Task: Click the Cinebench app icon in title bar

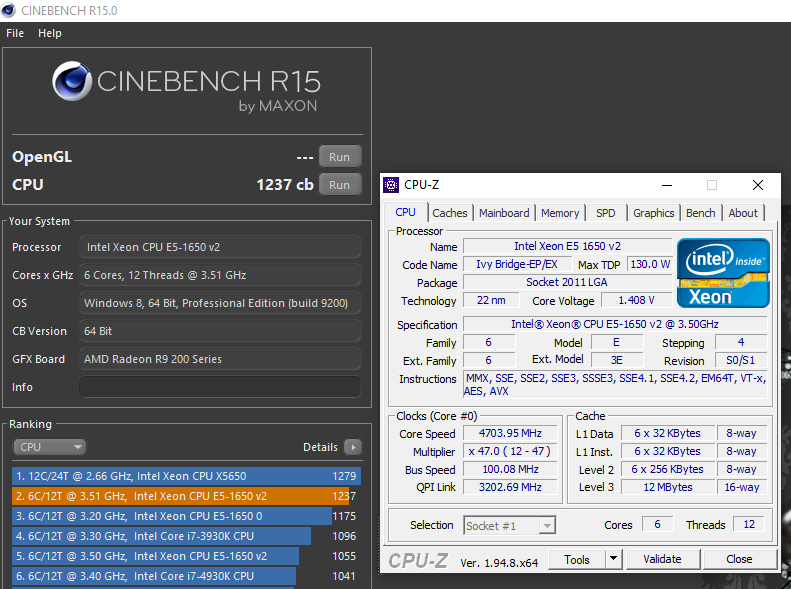Action: [x=10, y=10]
